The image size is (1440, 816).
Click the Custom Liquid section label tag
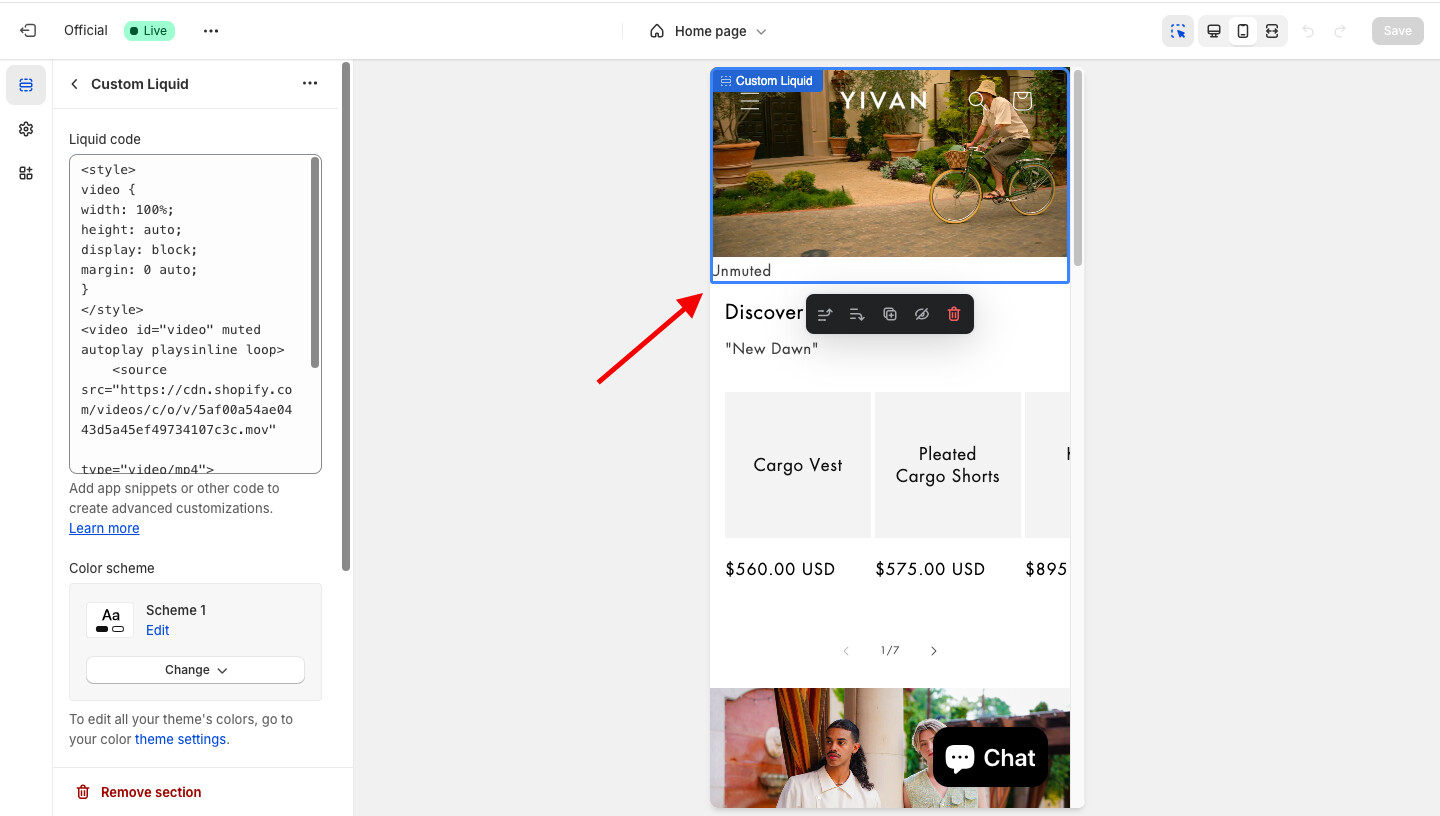point(767,81)
